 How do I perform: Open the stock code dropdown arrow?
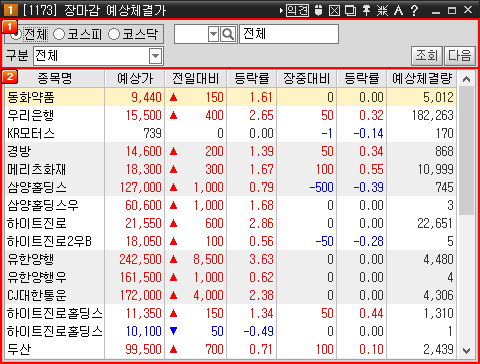(213, 34)
